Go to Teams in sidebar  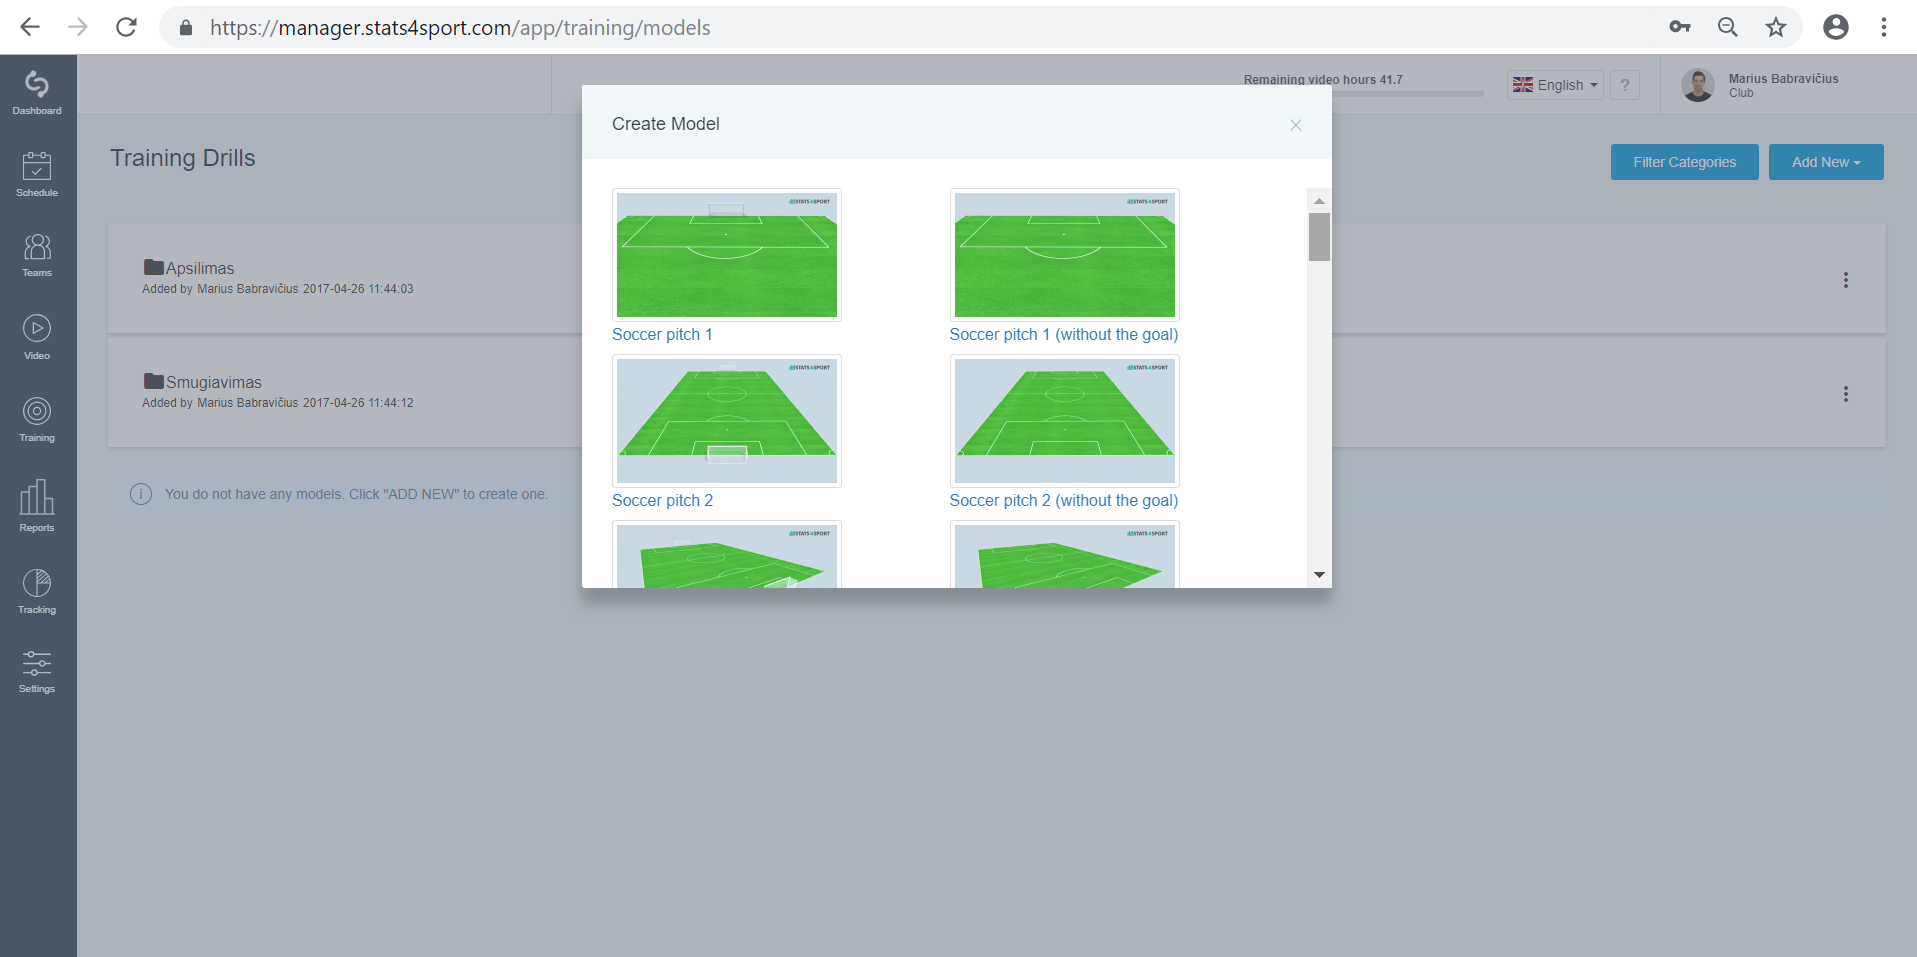click(37, 256)
